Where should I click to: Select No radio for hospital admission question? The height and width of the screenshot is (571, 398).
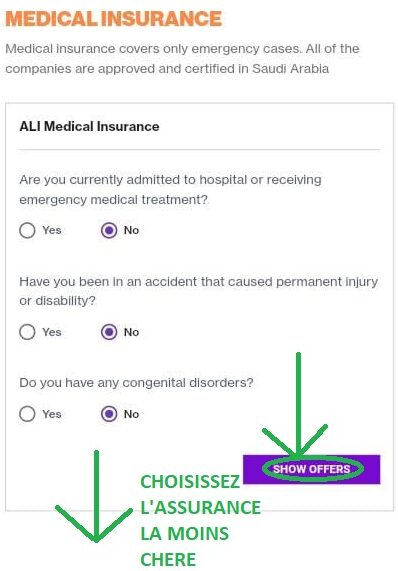(109, 230)
